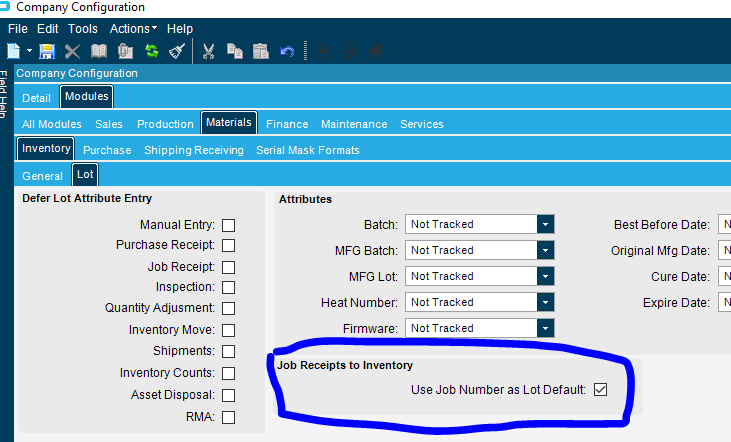Tick the Inspection checkbox
The height and width of the screenshot is (442, 731).
point(228,287)
